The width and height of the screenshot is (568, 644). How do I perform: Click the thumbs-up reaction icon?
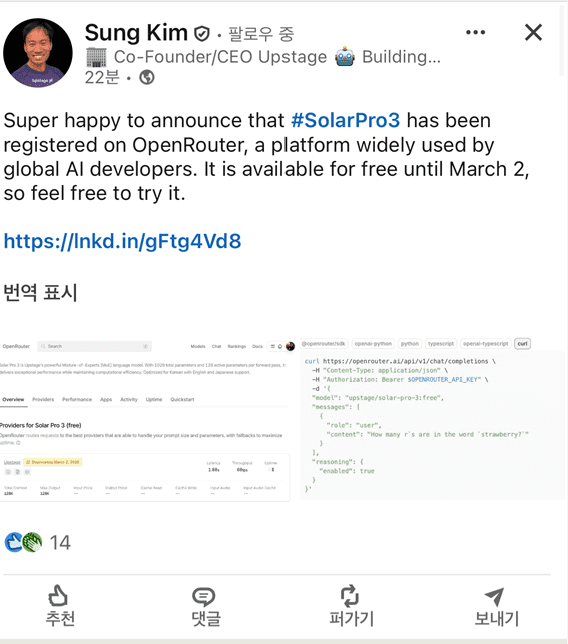pos(14,542)
